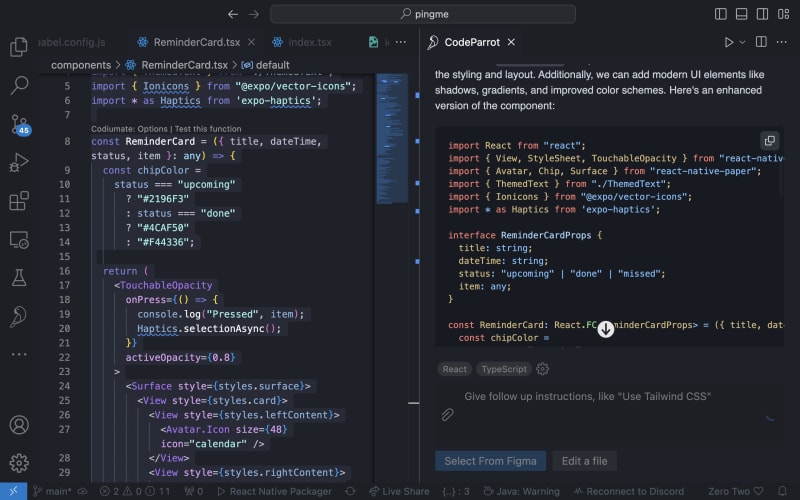Run code with the play icon
The height and width of the screenshot is (500, 800).
pyautogui.click(x=729, y=42)
